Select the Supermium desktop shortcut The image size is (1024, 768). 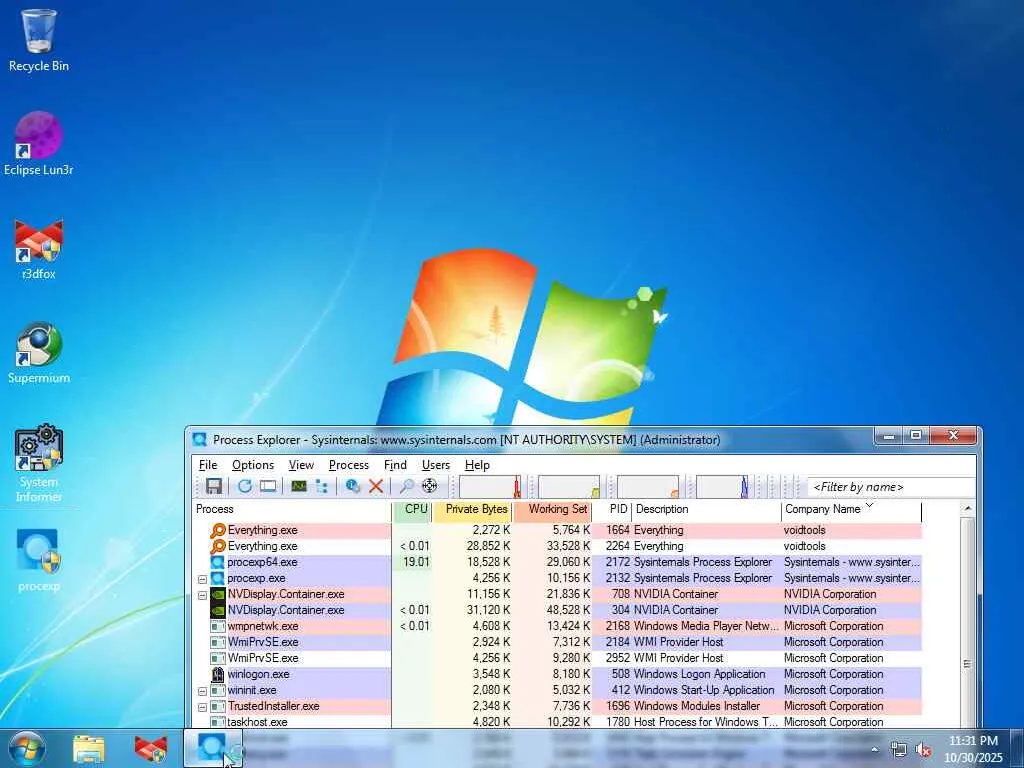(x=39, y=353)
